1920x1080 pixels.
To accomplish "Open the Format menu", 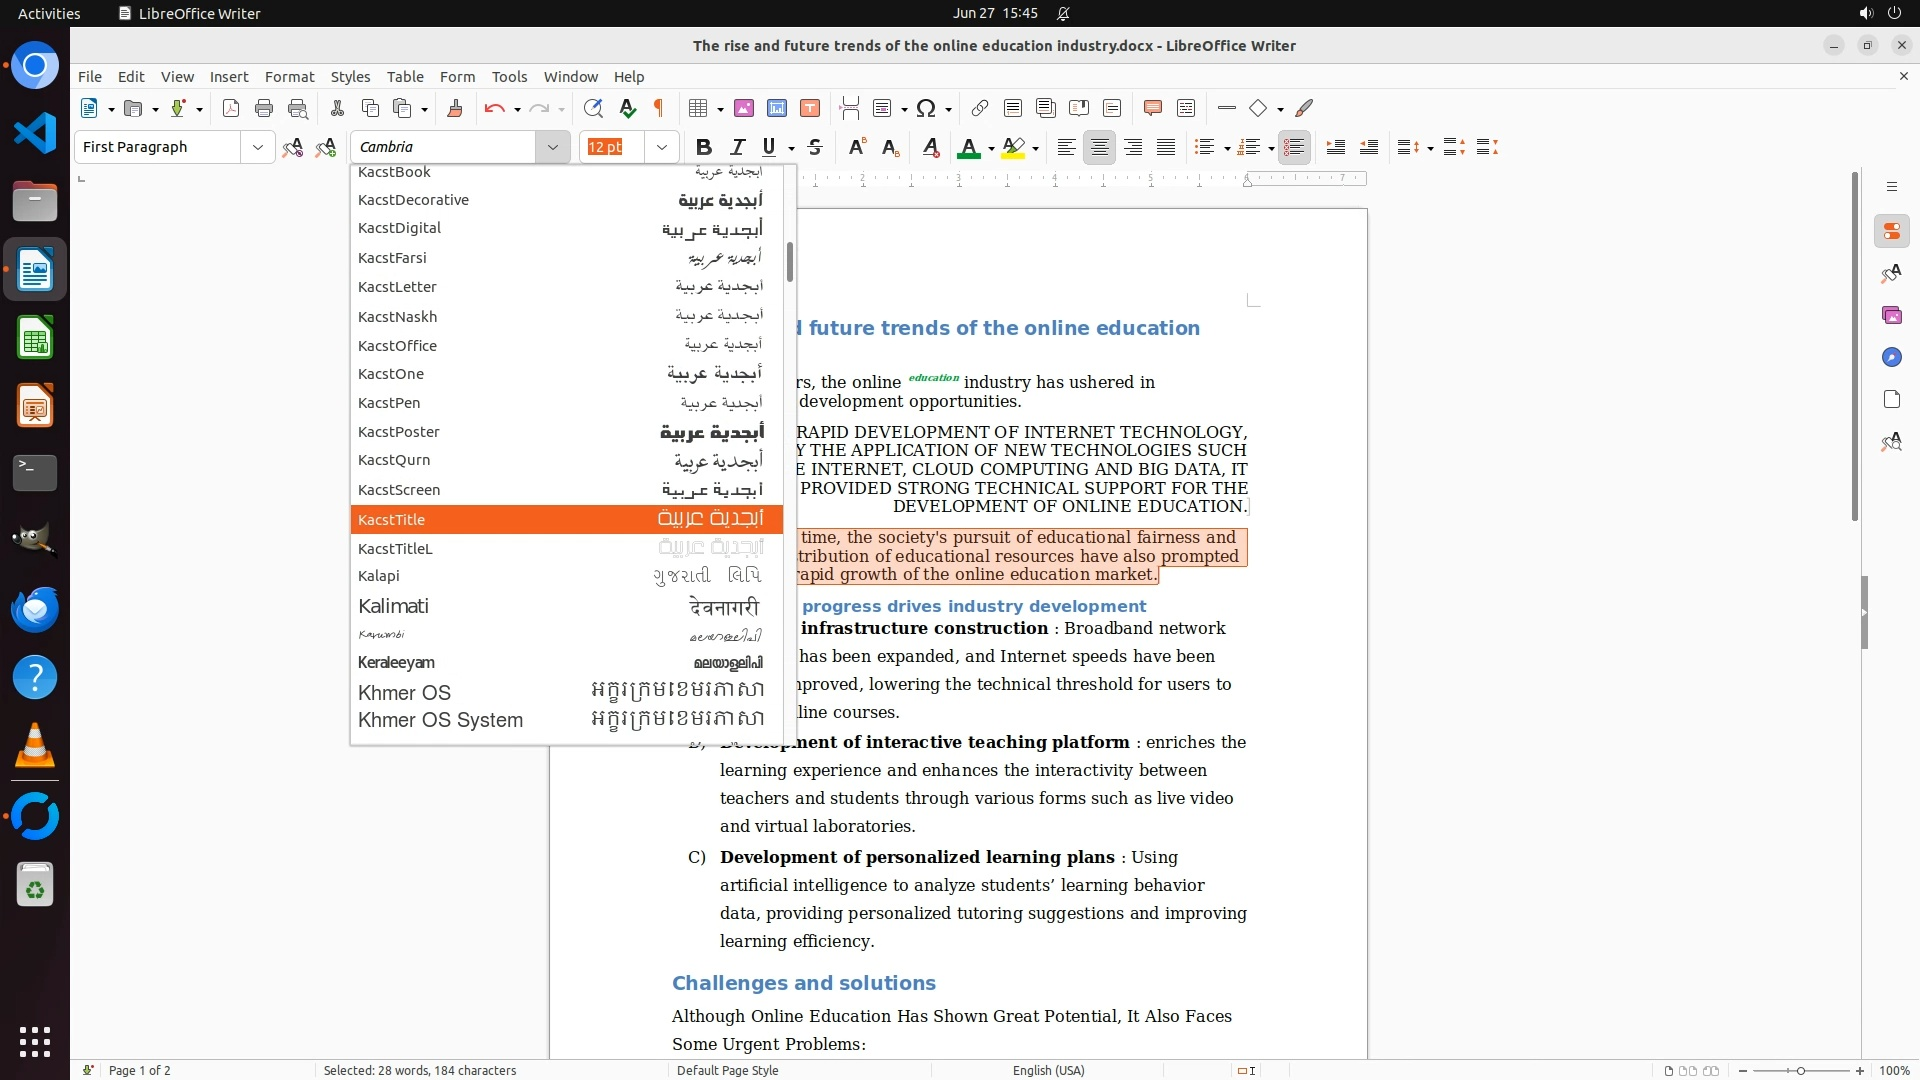I will (289, 77).
